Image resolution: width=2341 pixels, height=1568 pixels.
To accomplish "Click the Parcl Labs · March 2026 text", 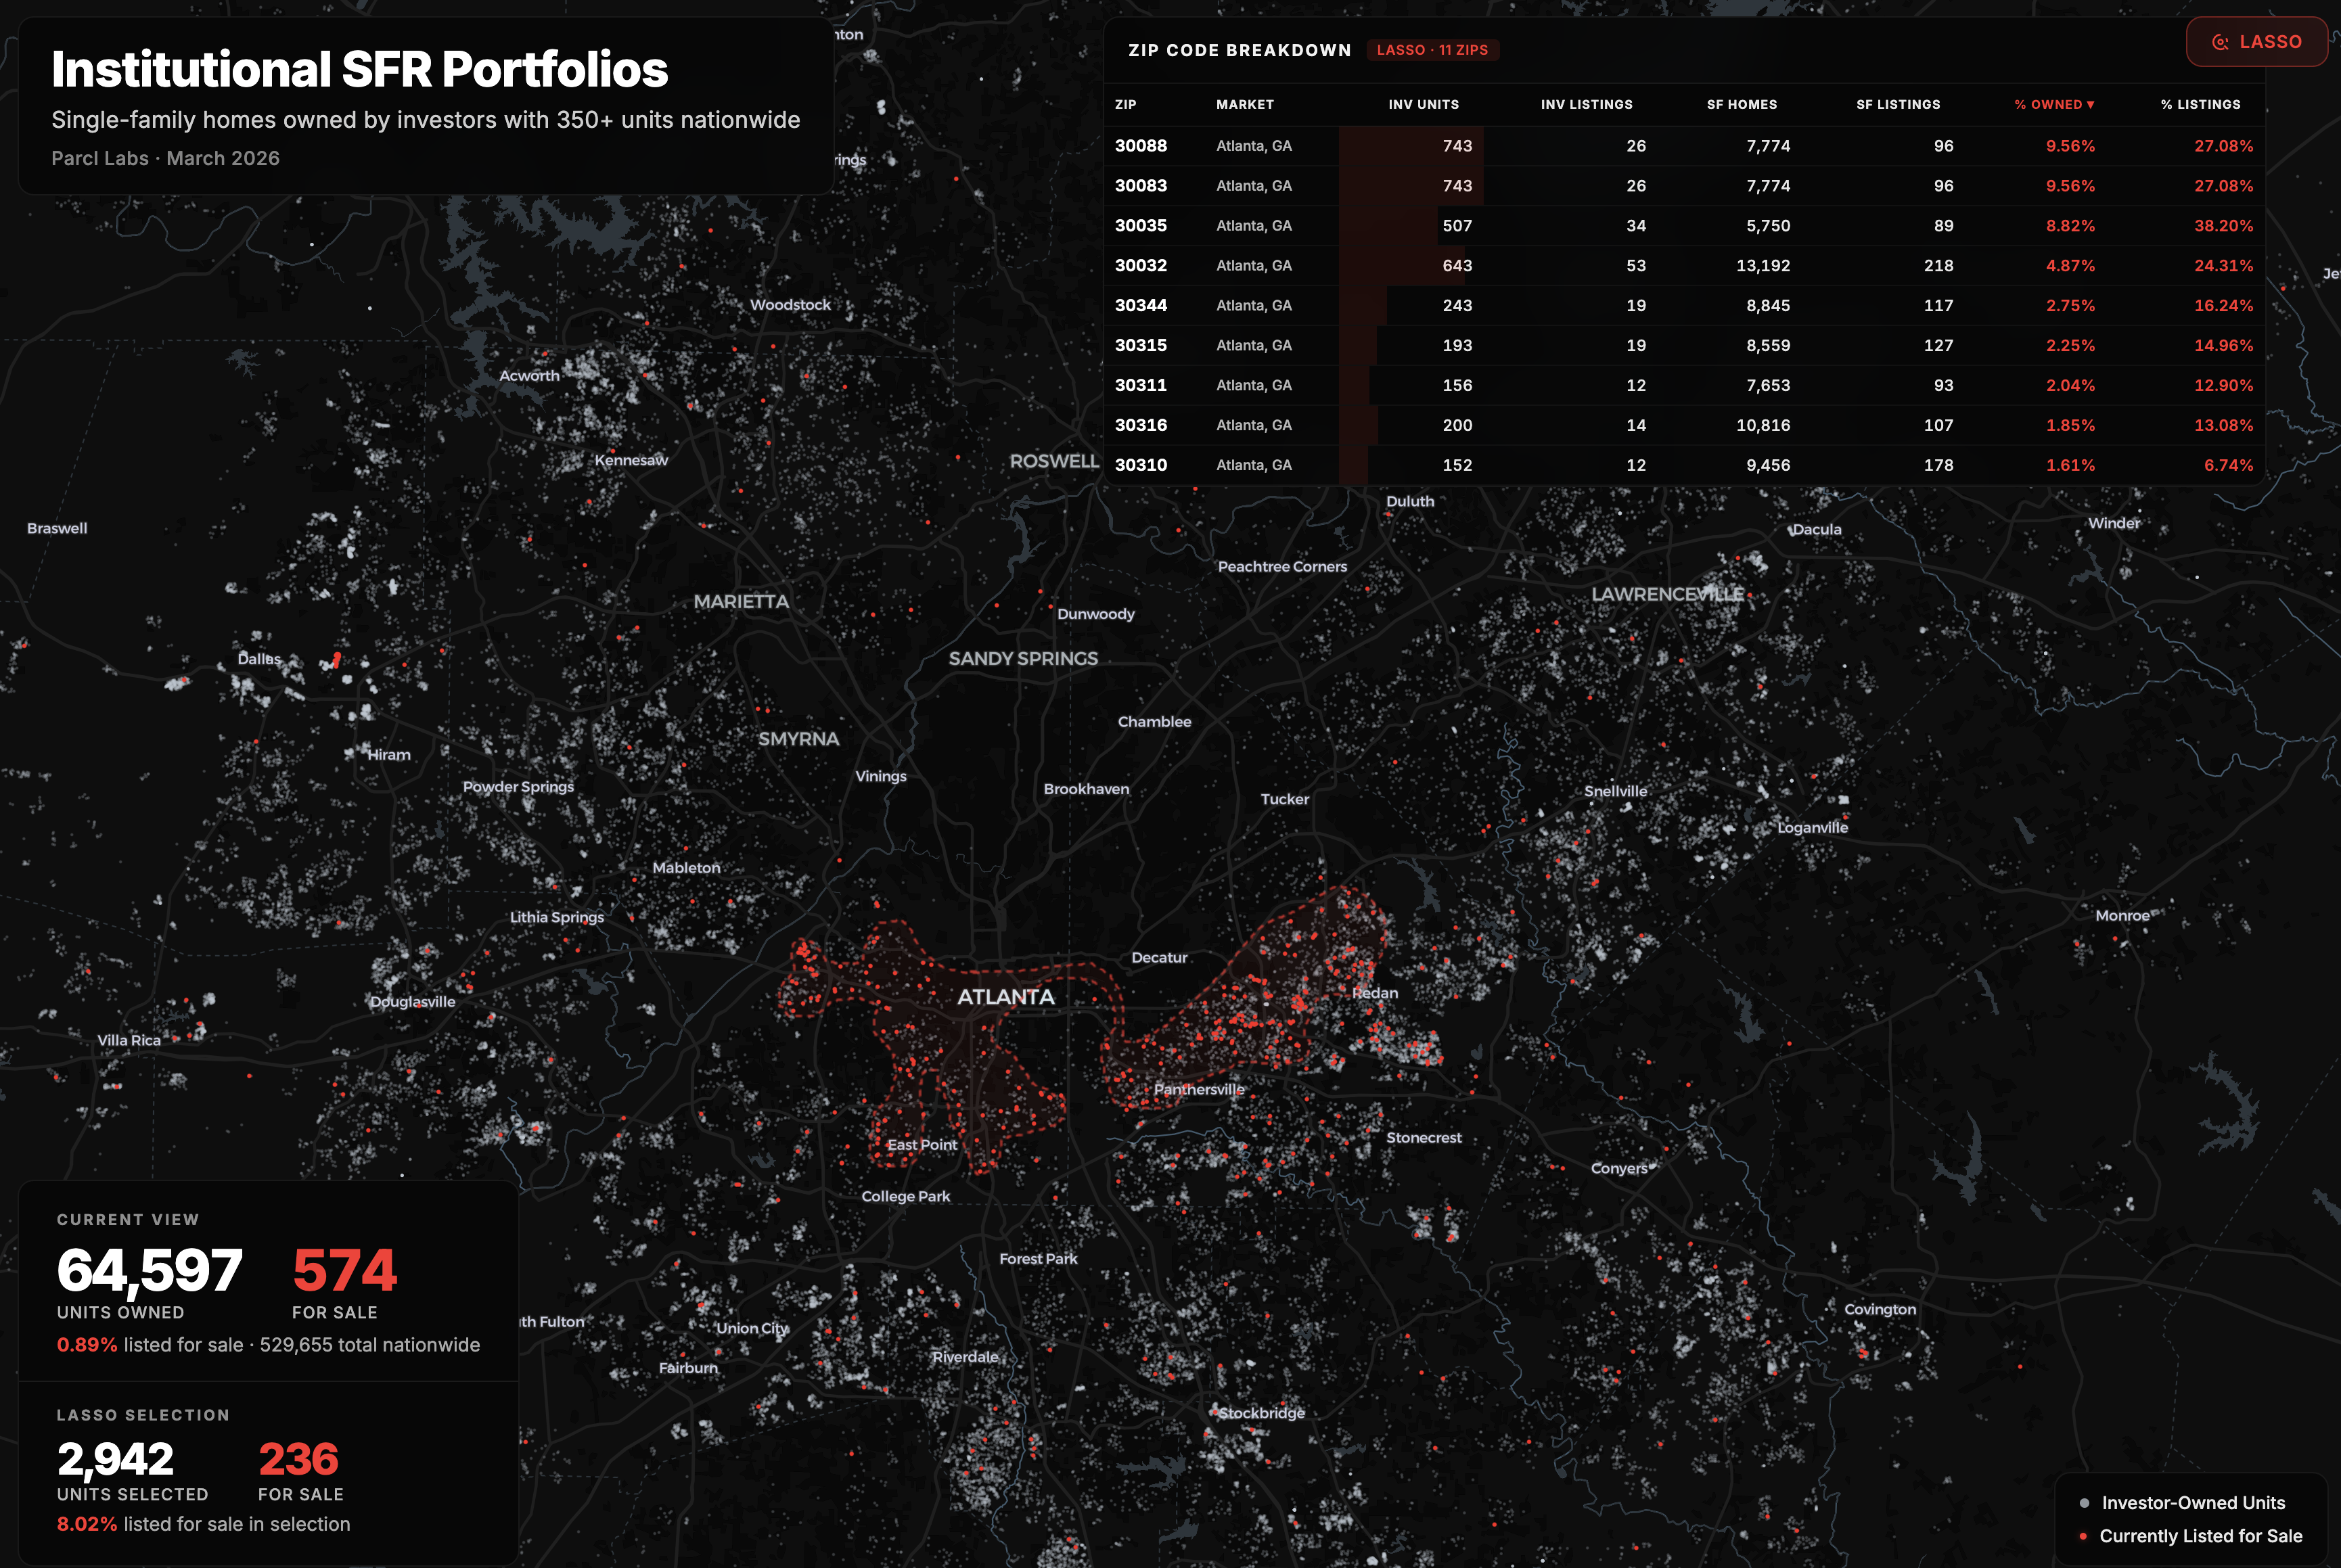I will pos(165,158).
